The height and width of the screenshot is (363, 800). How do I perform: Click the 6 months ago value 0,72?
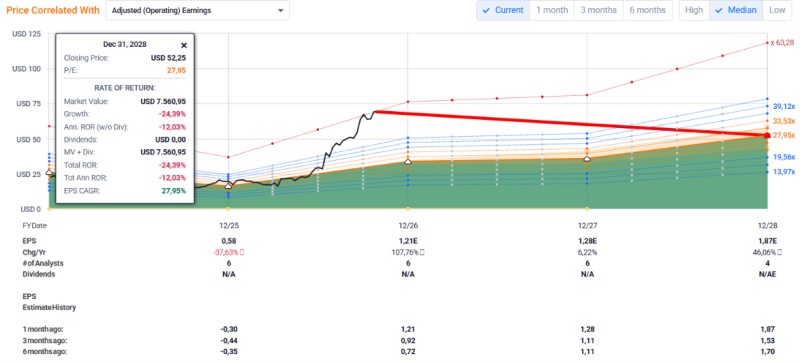click(x=407, y=352)
